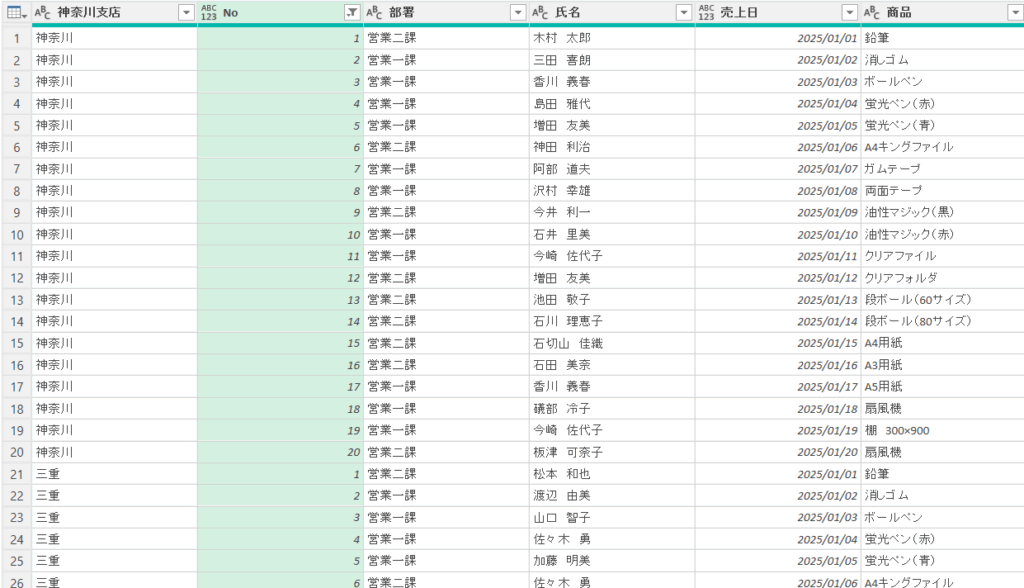Change the data type icon of 部署 column

coord(374,12)
